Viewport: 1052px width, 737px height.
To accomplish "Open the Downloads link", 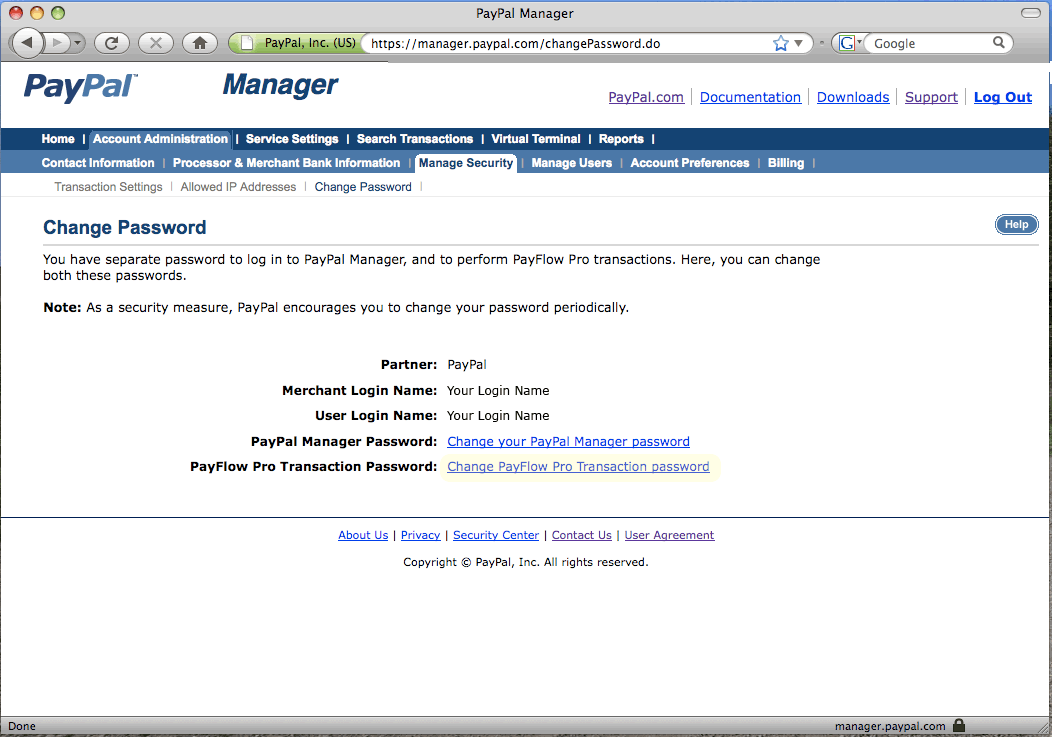I will click(853, 97).
